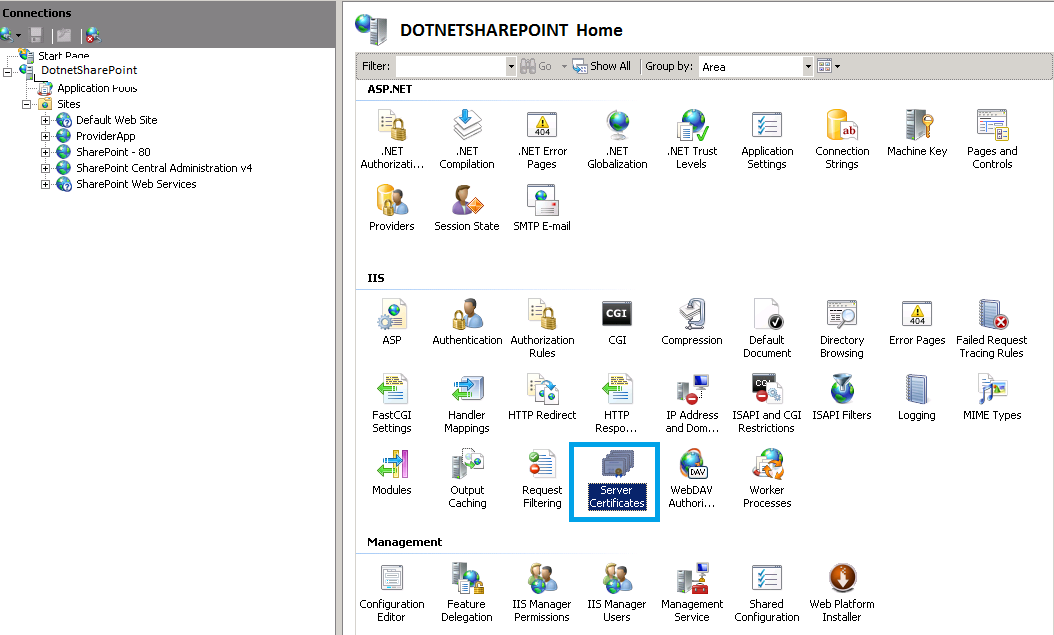Open Configuration Editor
The width and height of the screenshot is (1054, 635).
[392, 593]
